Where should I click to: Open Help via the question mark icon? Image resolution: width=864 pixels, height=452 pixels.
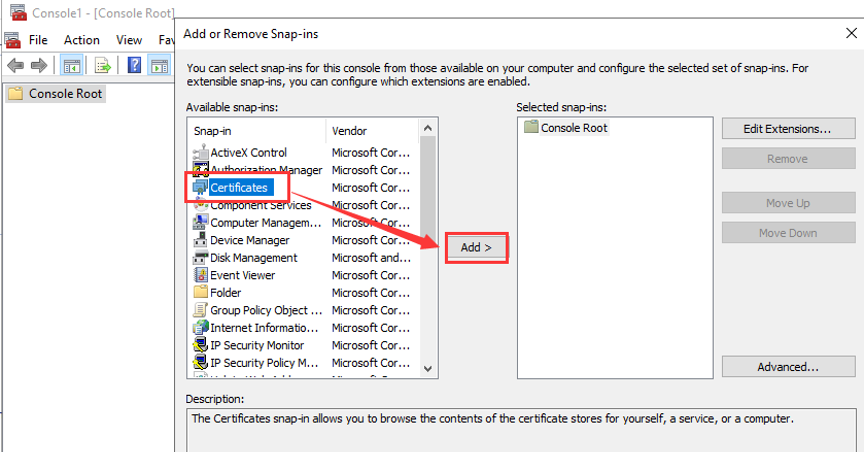point(134,66)
